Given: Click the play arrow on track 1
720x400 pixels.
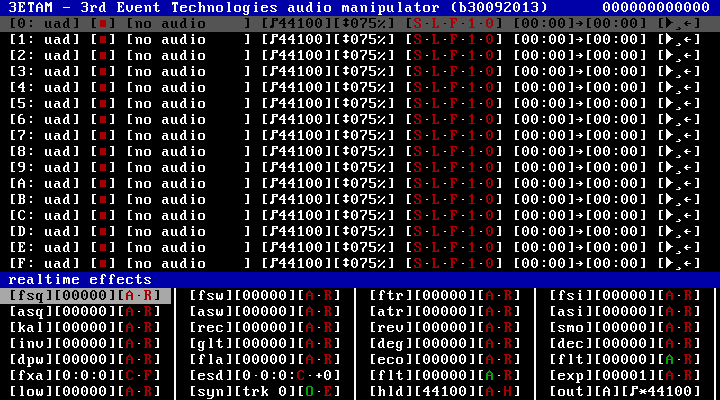Looking at the screenshot, I should coord(669,39).
